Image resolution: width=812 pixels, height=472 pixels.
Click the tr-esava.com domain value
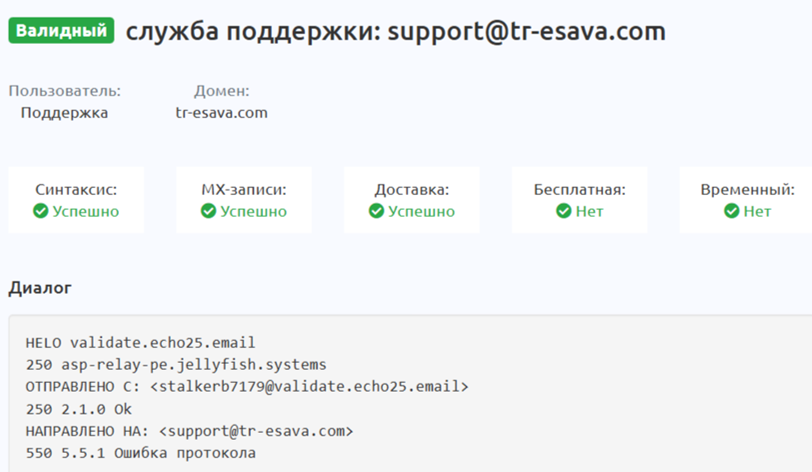tap(221, 113)
